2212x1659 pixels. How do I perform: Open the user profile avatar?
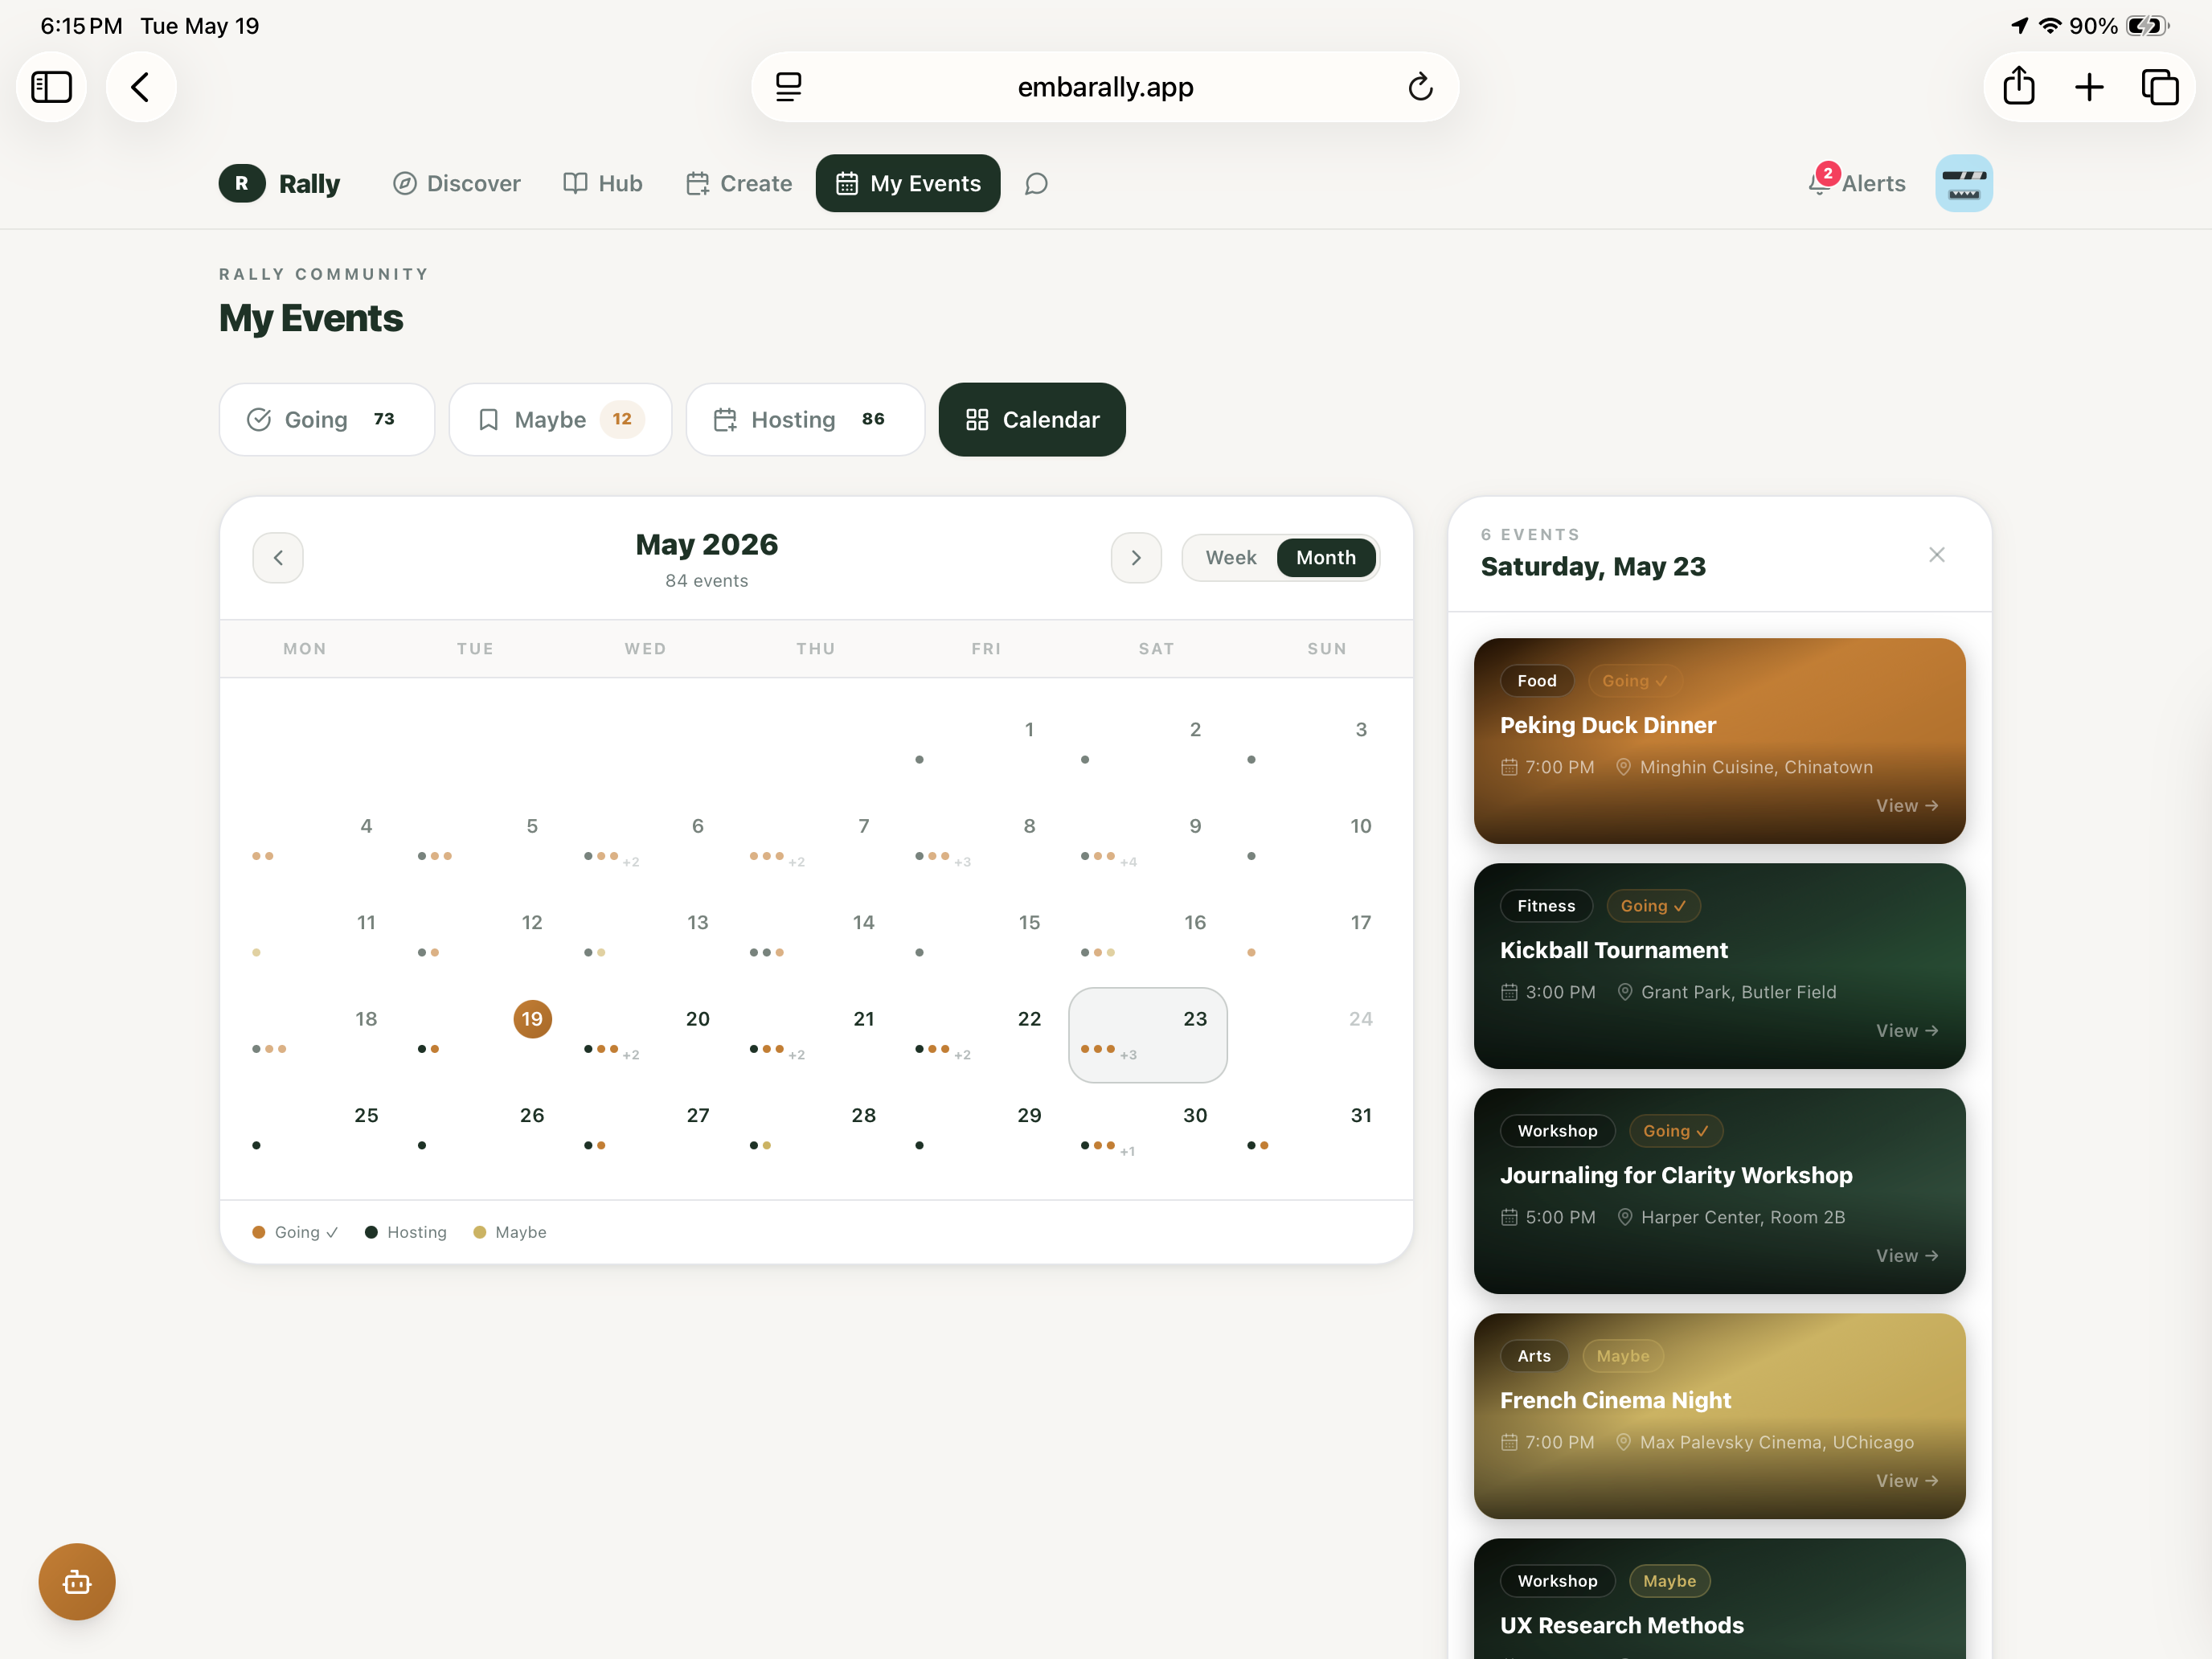tap(1963, 183)
